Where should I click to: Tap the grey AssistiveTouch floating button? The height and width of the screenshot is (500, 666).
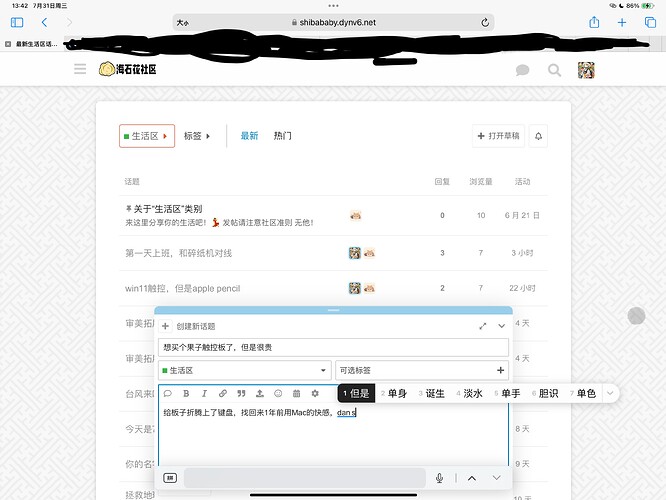pos(636,316)
